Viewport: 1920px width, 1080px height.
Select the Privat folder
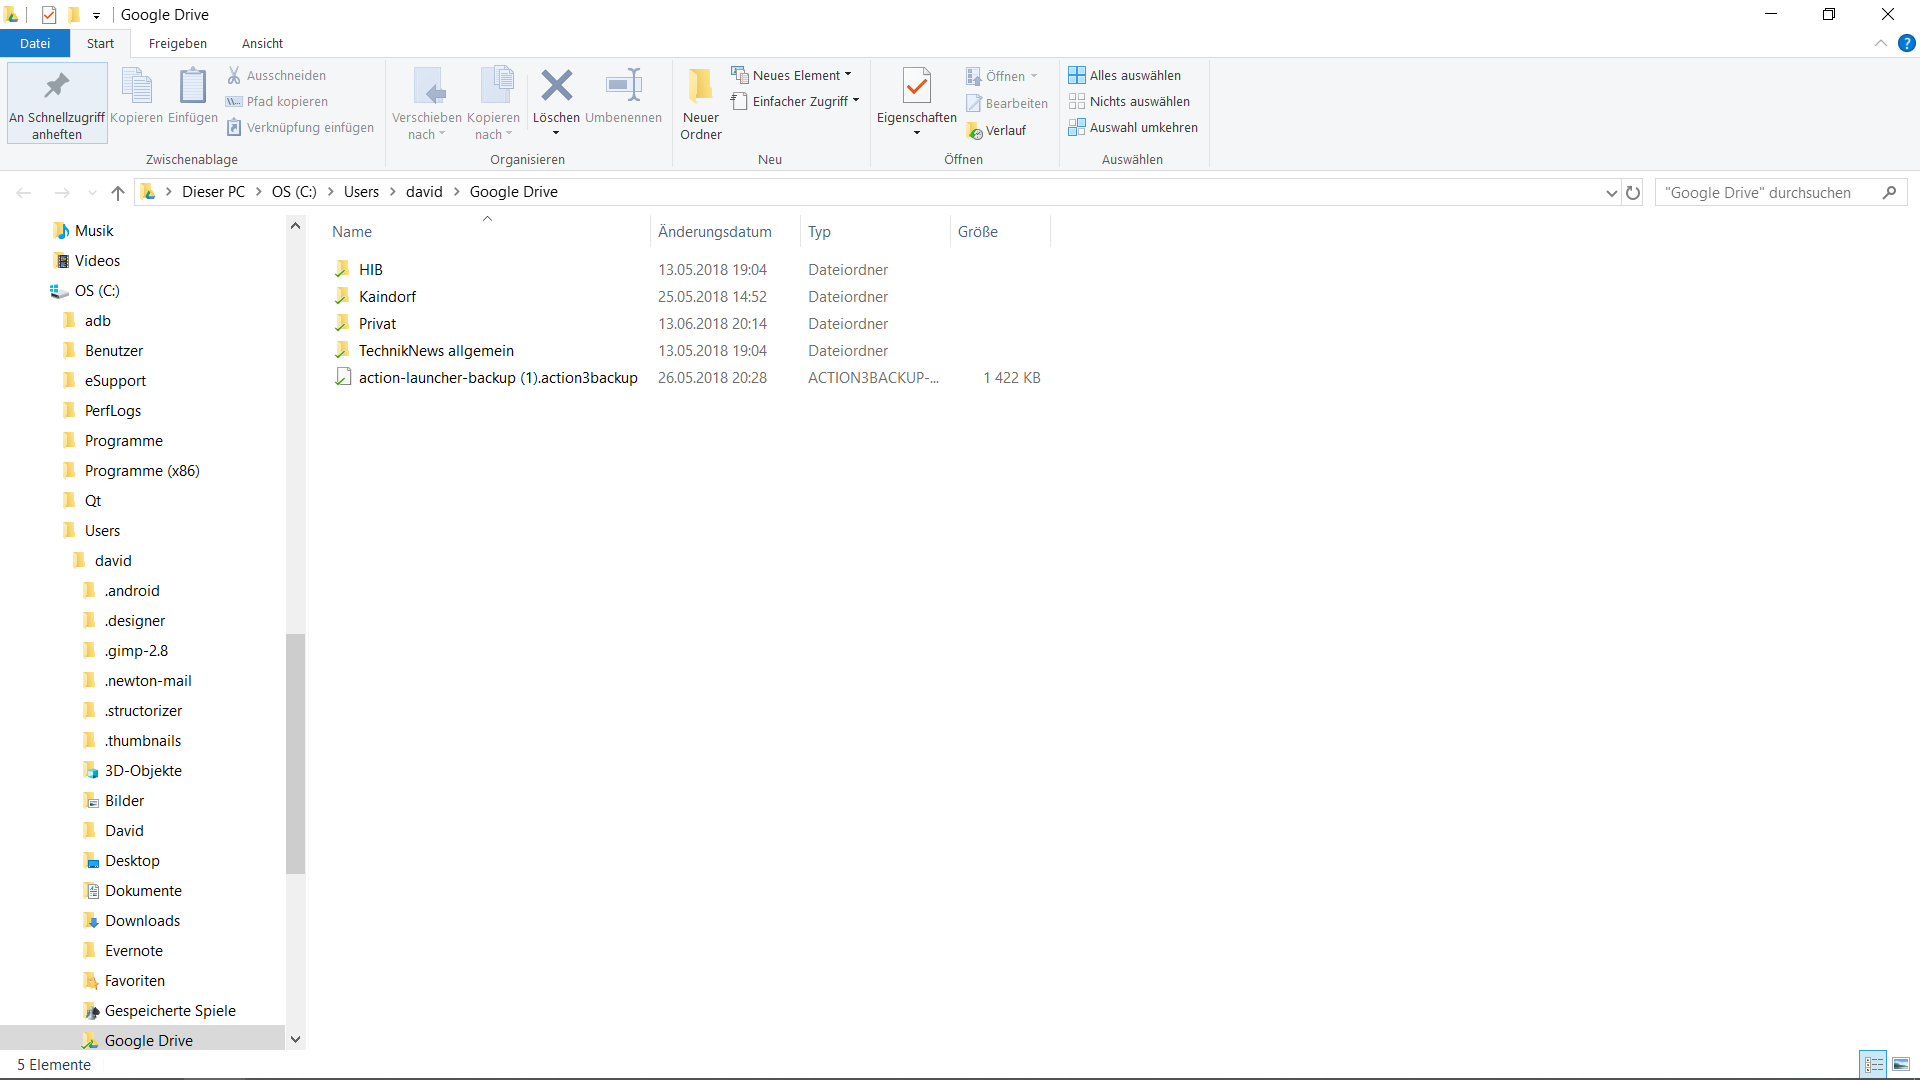pos(377,323)
